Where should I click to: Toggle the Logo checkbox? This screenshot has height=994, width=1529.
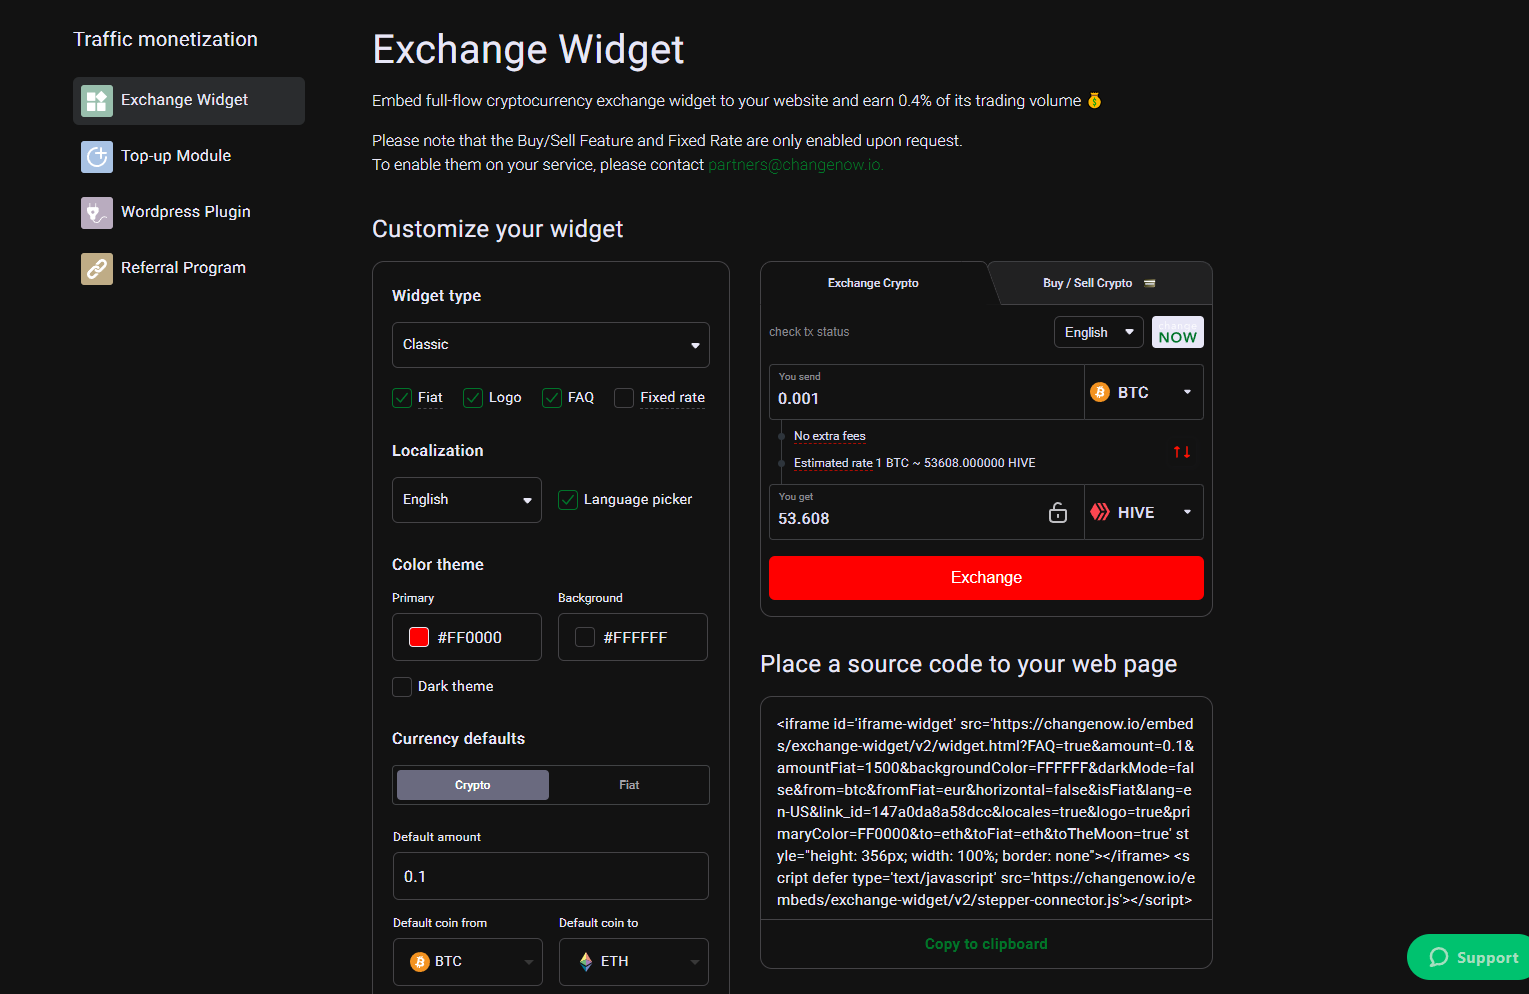click(473, 398)
